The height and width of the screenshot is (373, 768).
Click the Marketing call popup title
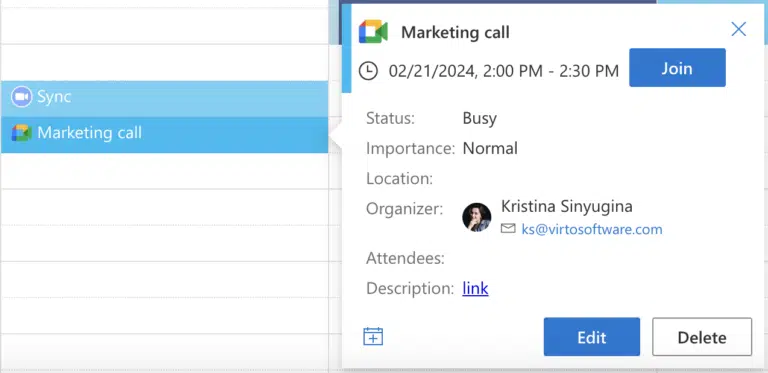(455, 33)
